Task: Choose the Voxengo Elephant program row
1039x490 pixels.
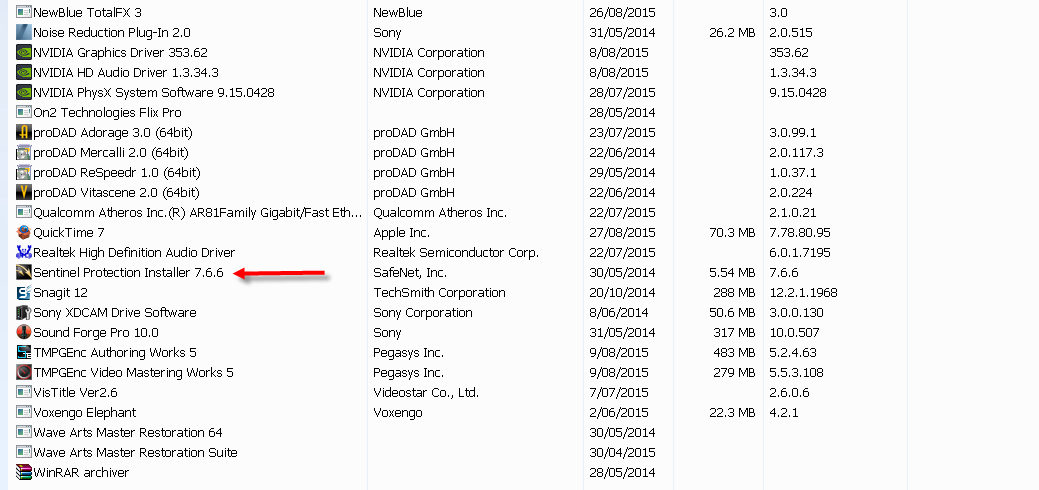Action: click(84, 413)
